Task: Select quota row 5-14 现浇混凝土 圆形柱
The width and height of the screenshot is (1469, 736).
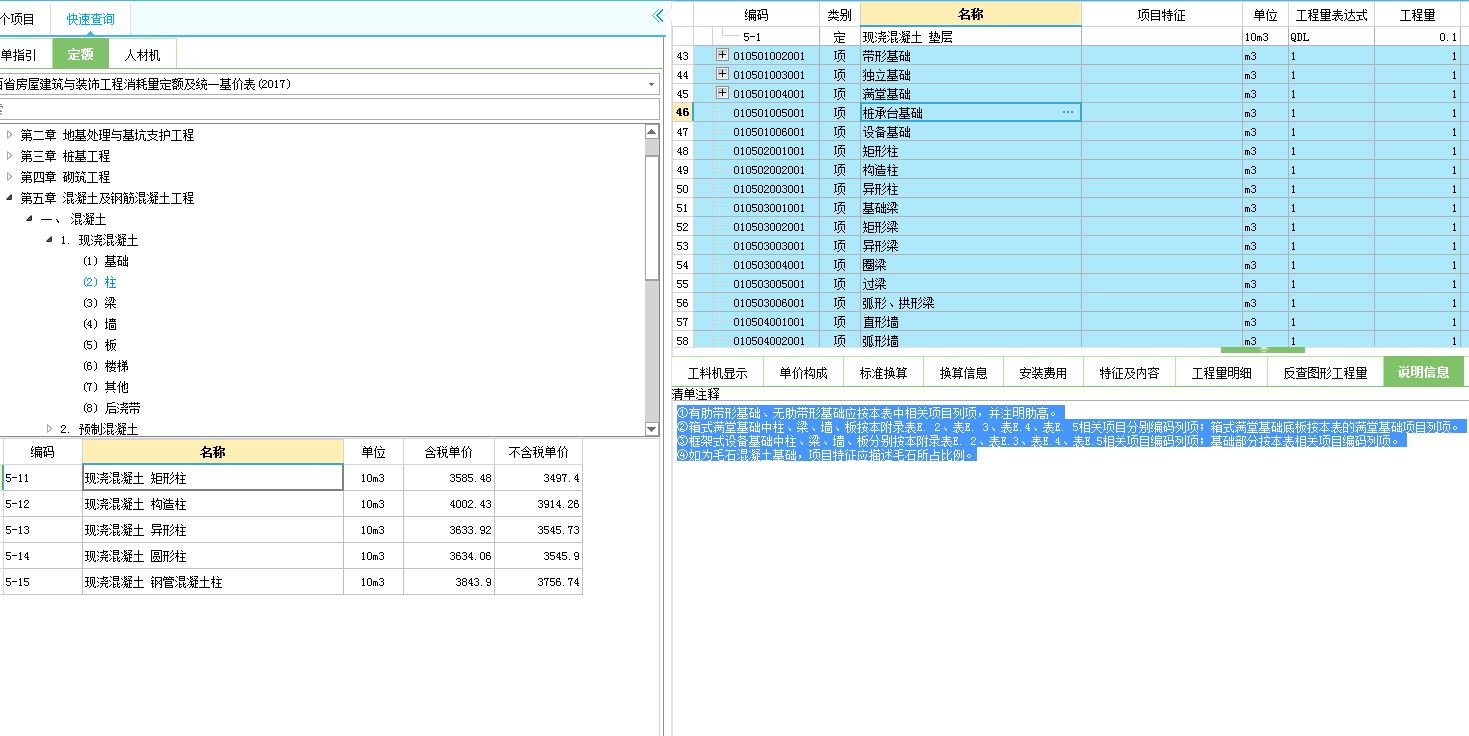Action: 291,556
